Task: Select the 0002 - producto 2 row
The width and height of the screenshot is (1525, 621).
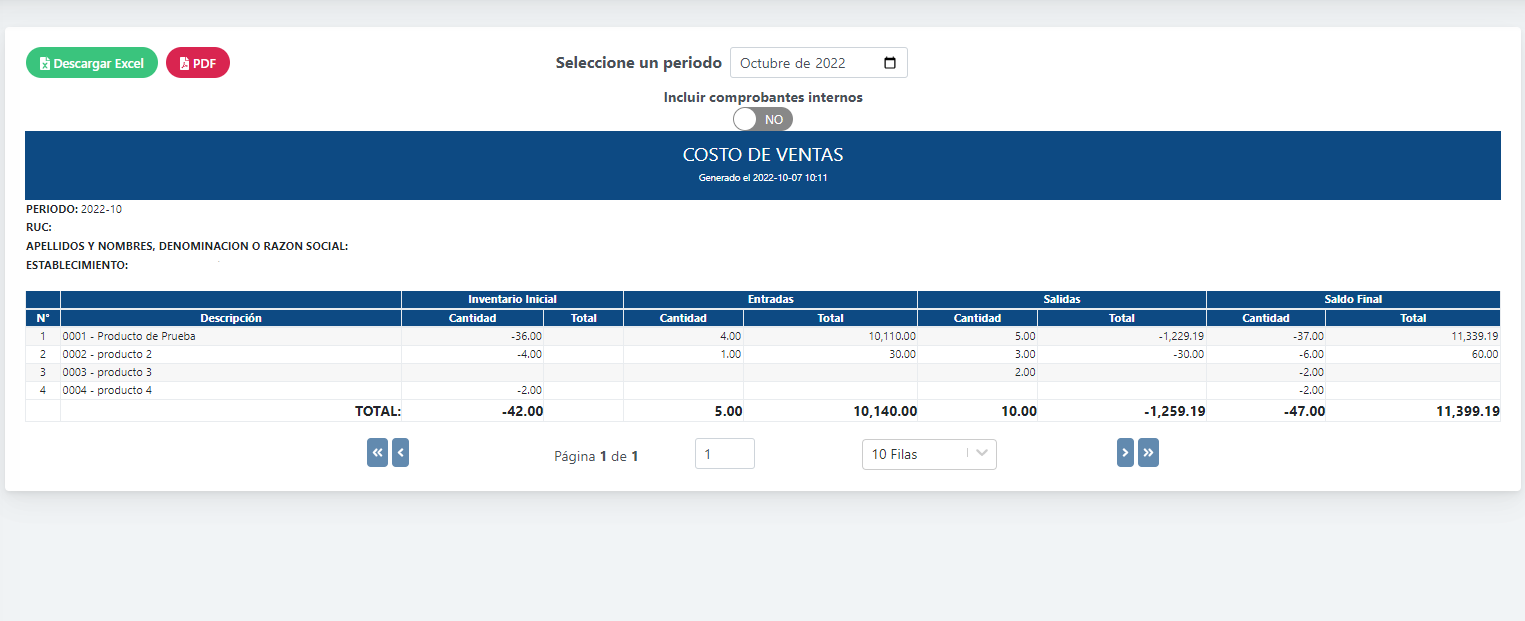Action: coord(107,354)
